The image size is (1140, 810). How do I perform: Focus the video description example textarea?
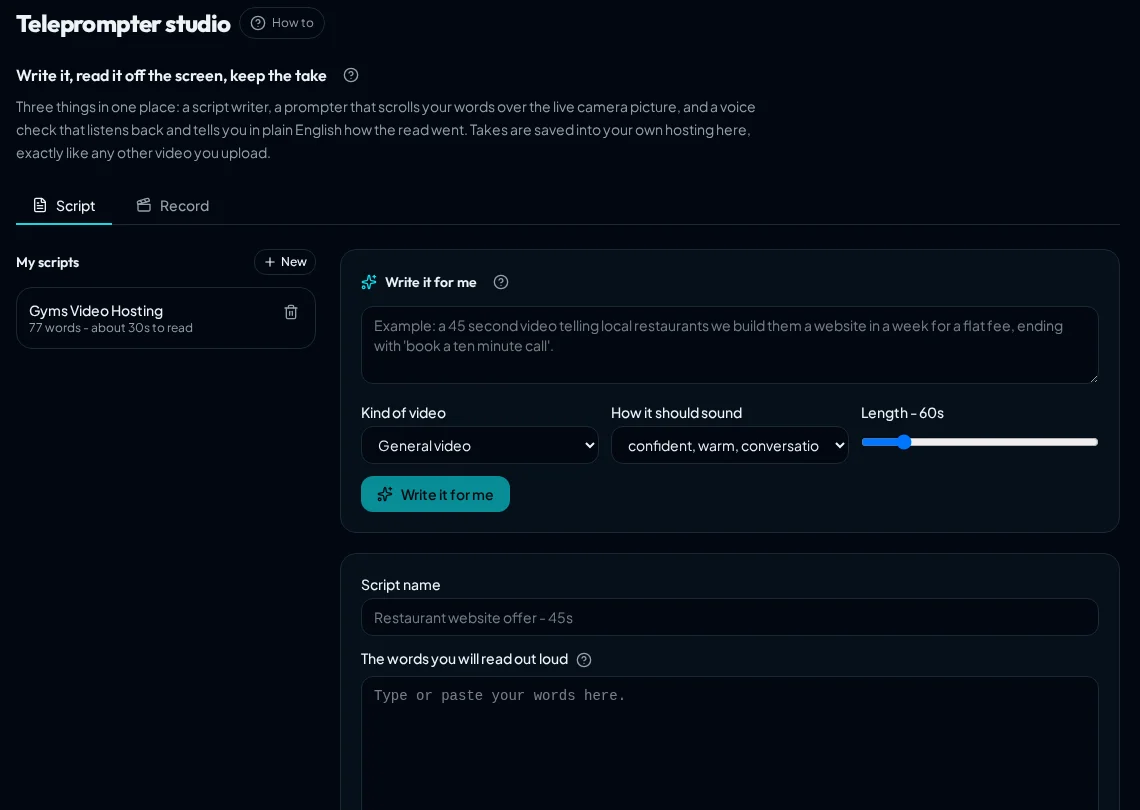click(729, 345)
